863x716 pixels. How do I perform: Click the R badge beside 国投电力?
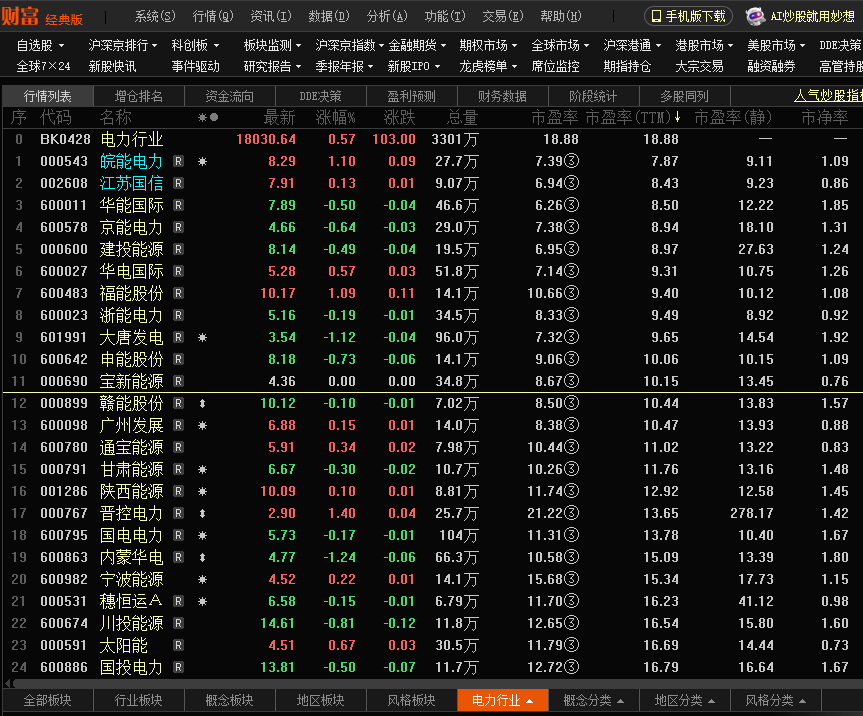tap(178, 668)
